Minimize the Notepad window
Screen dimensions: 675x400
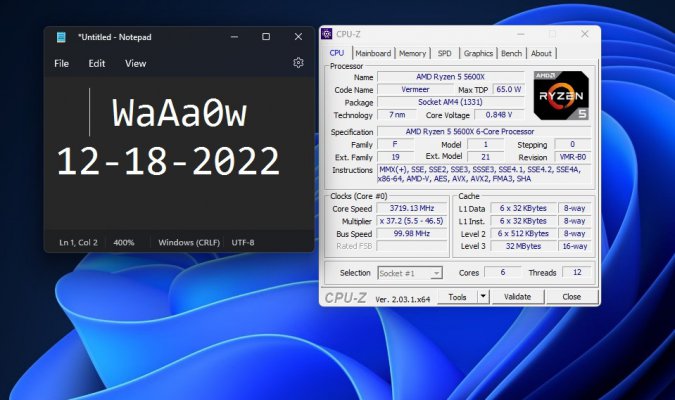tap(234, 37)
